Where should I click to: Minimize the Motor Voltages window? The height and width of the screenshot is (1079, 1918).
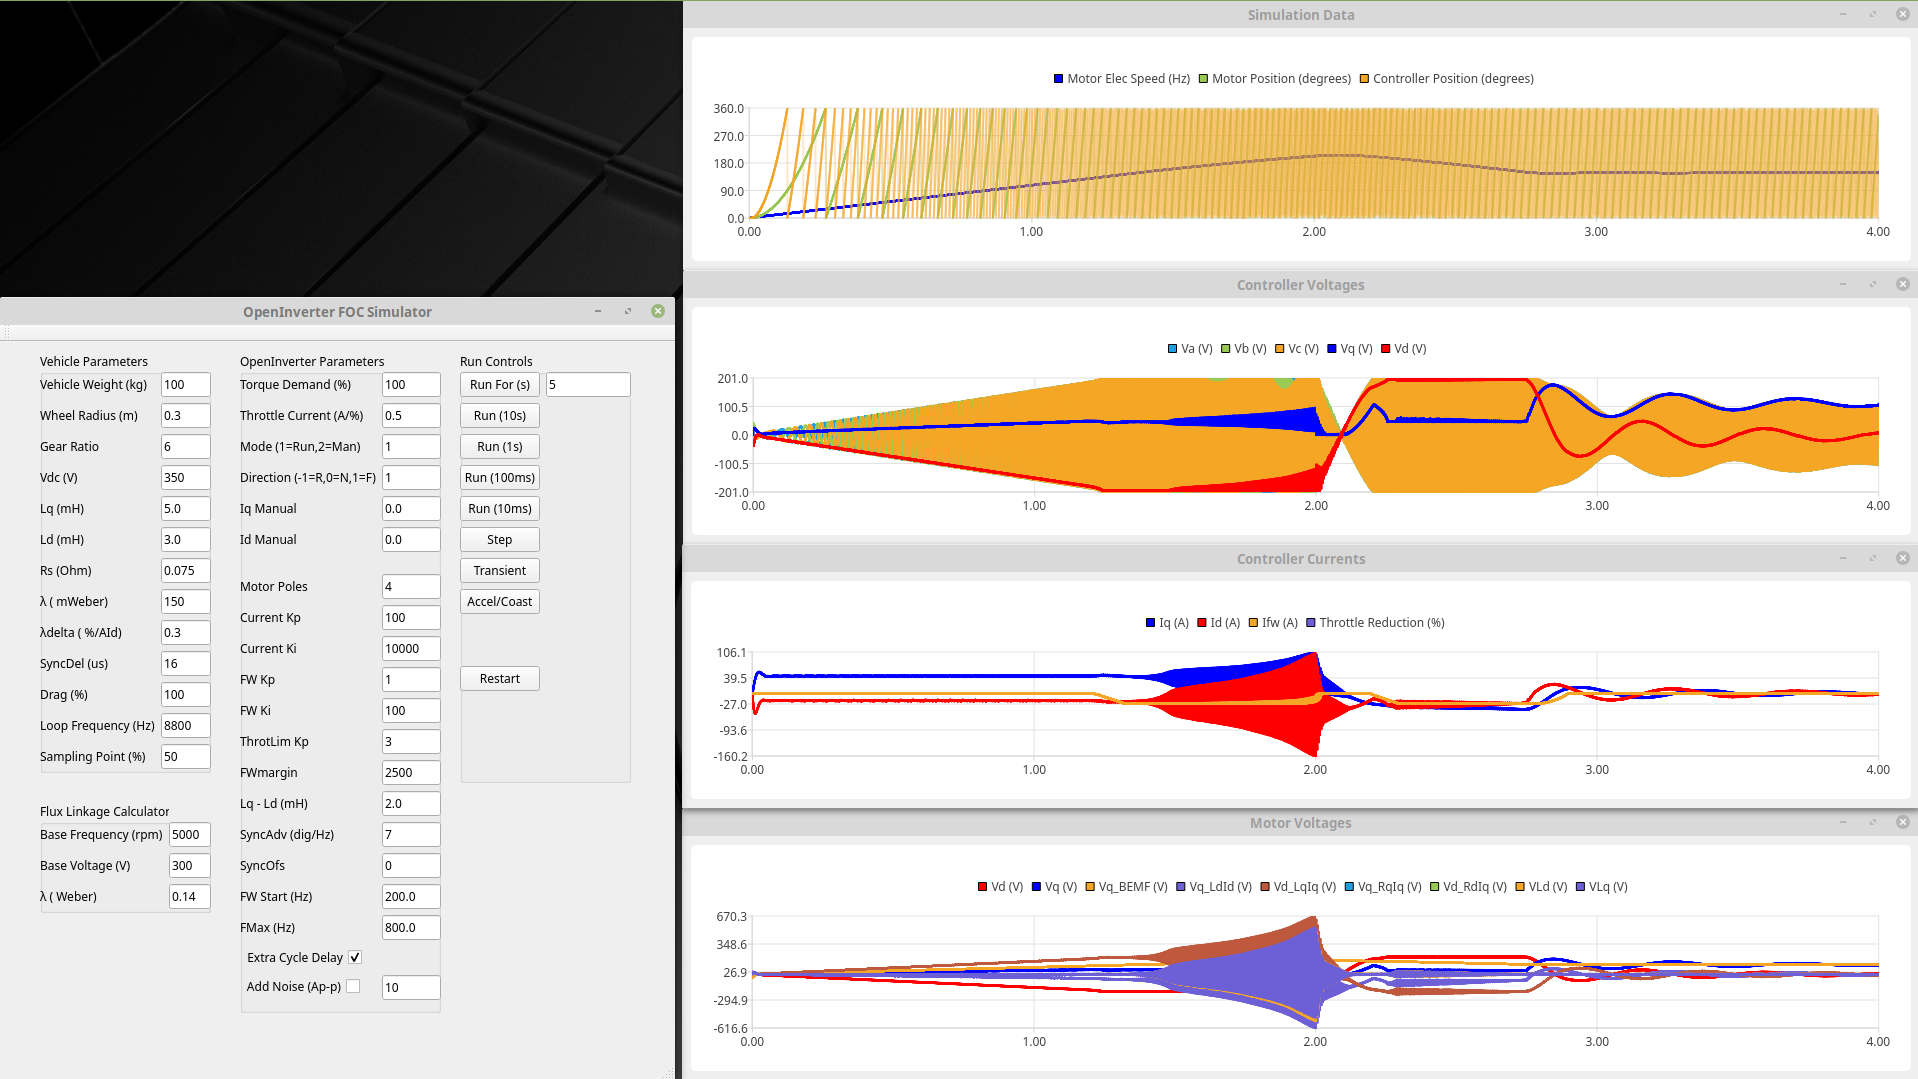pyautogui.click(x=1843, y=822)
